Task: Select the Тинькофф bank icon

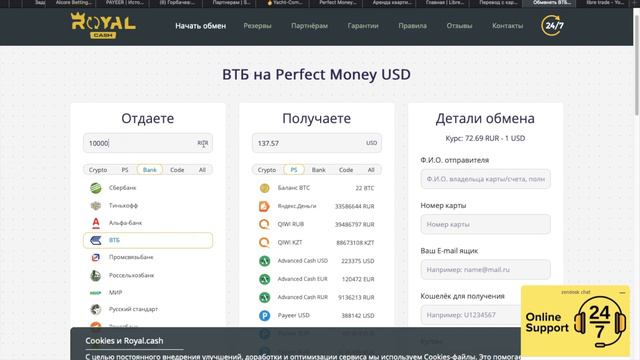Action: tap(96, 205)
